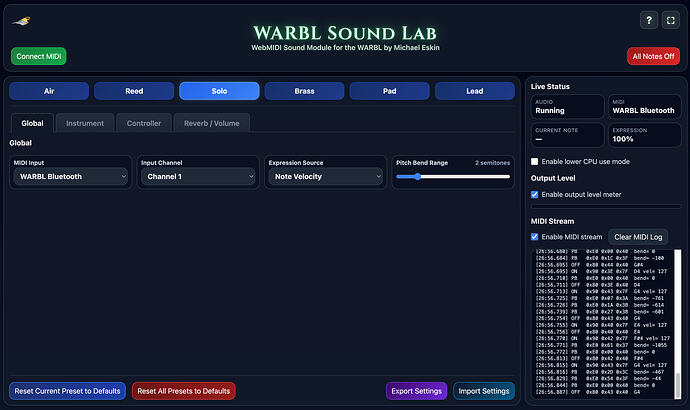Click log row ending 'G#4'

[x=589, y=265]
